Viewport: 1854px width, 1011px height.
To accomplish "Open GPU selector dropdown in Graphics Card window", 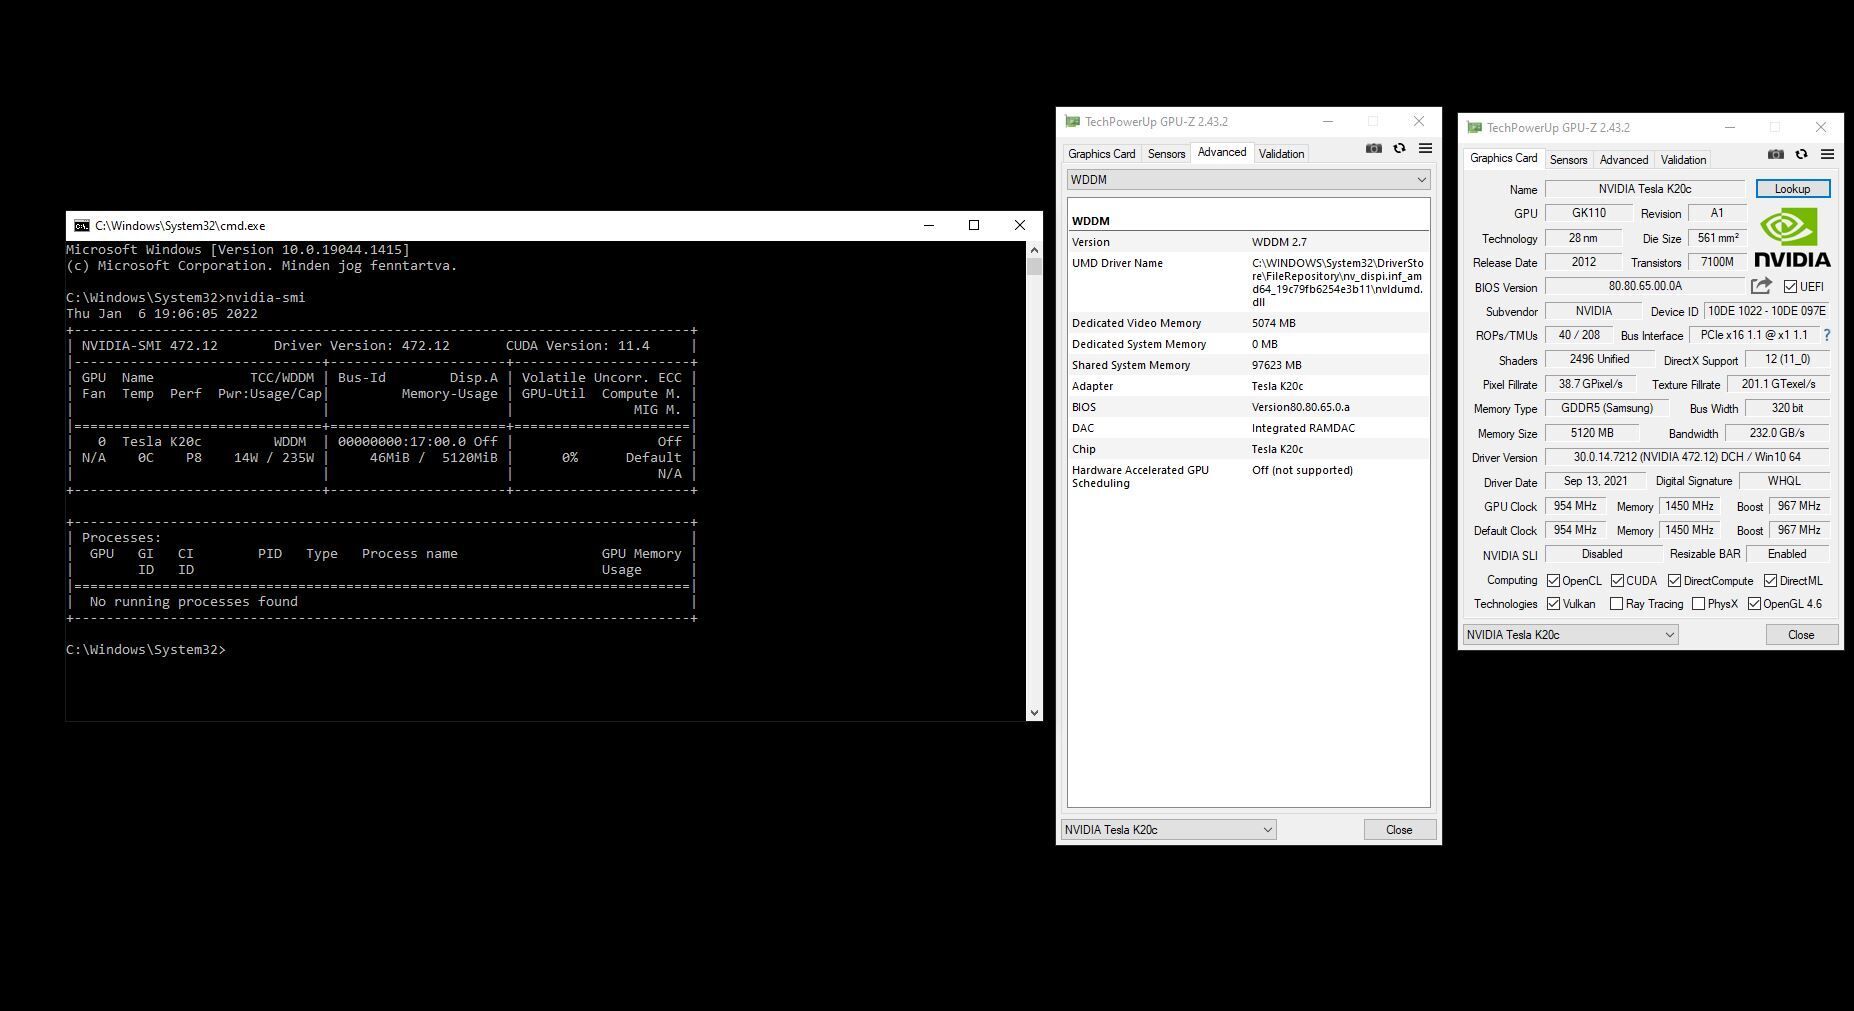I will click(1570, 635).
